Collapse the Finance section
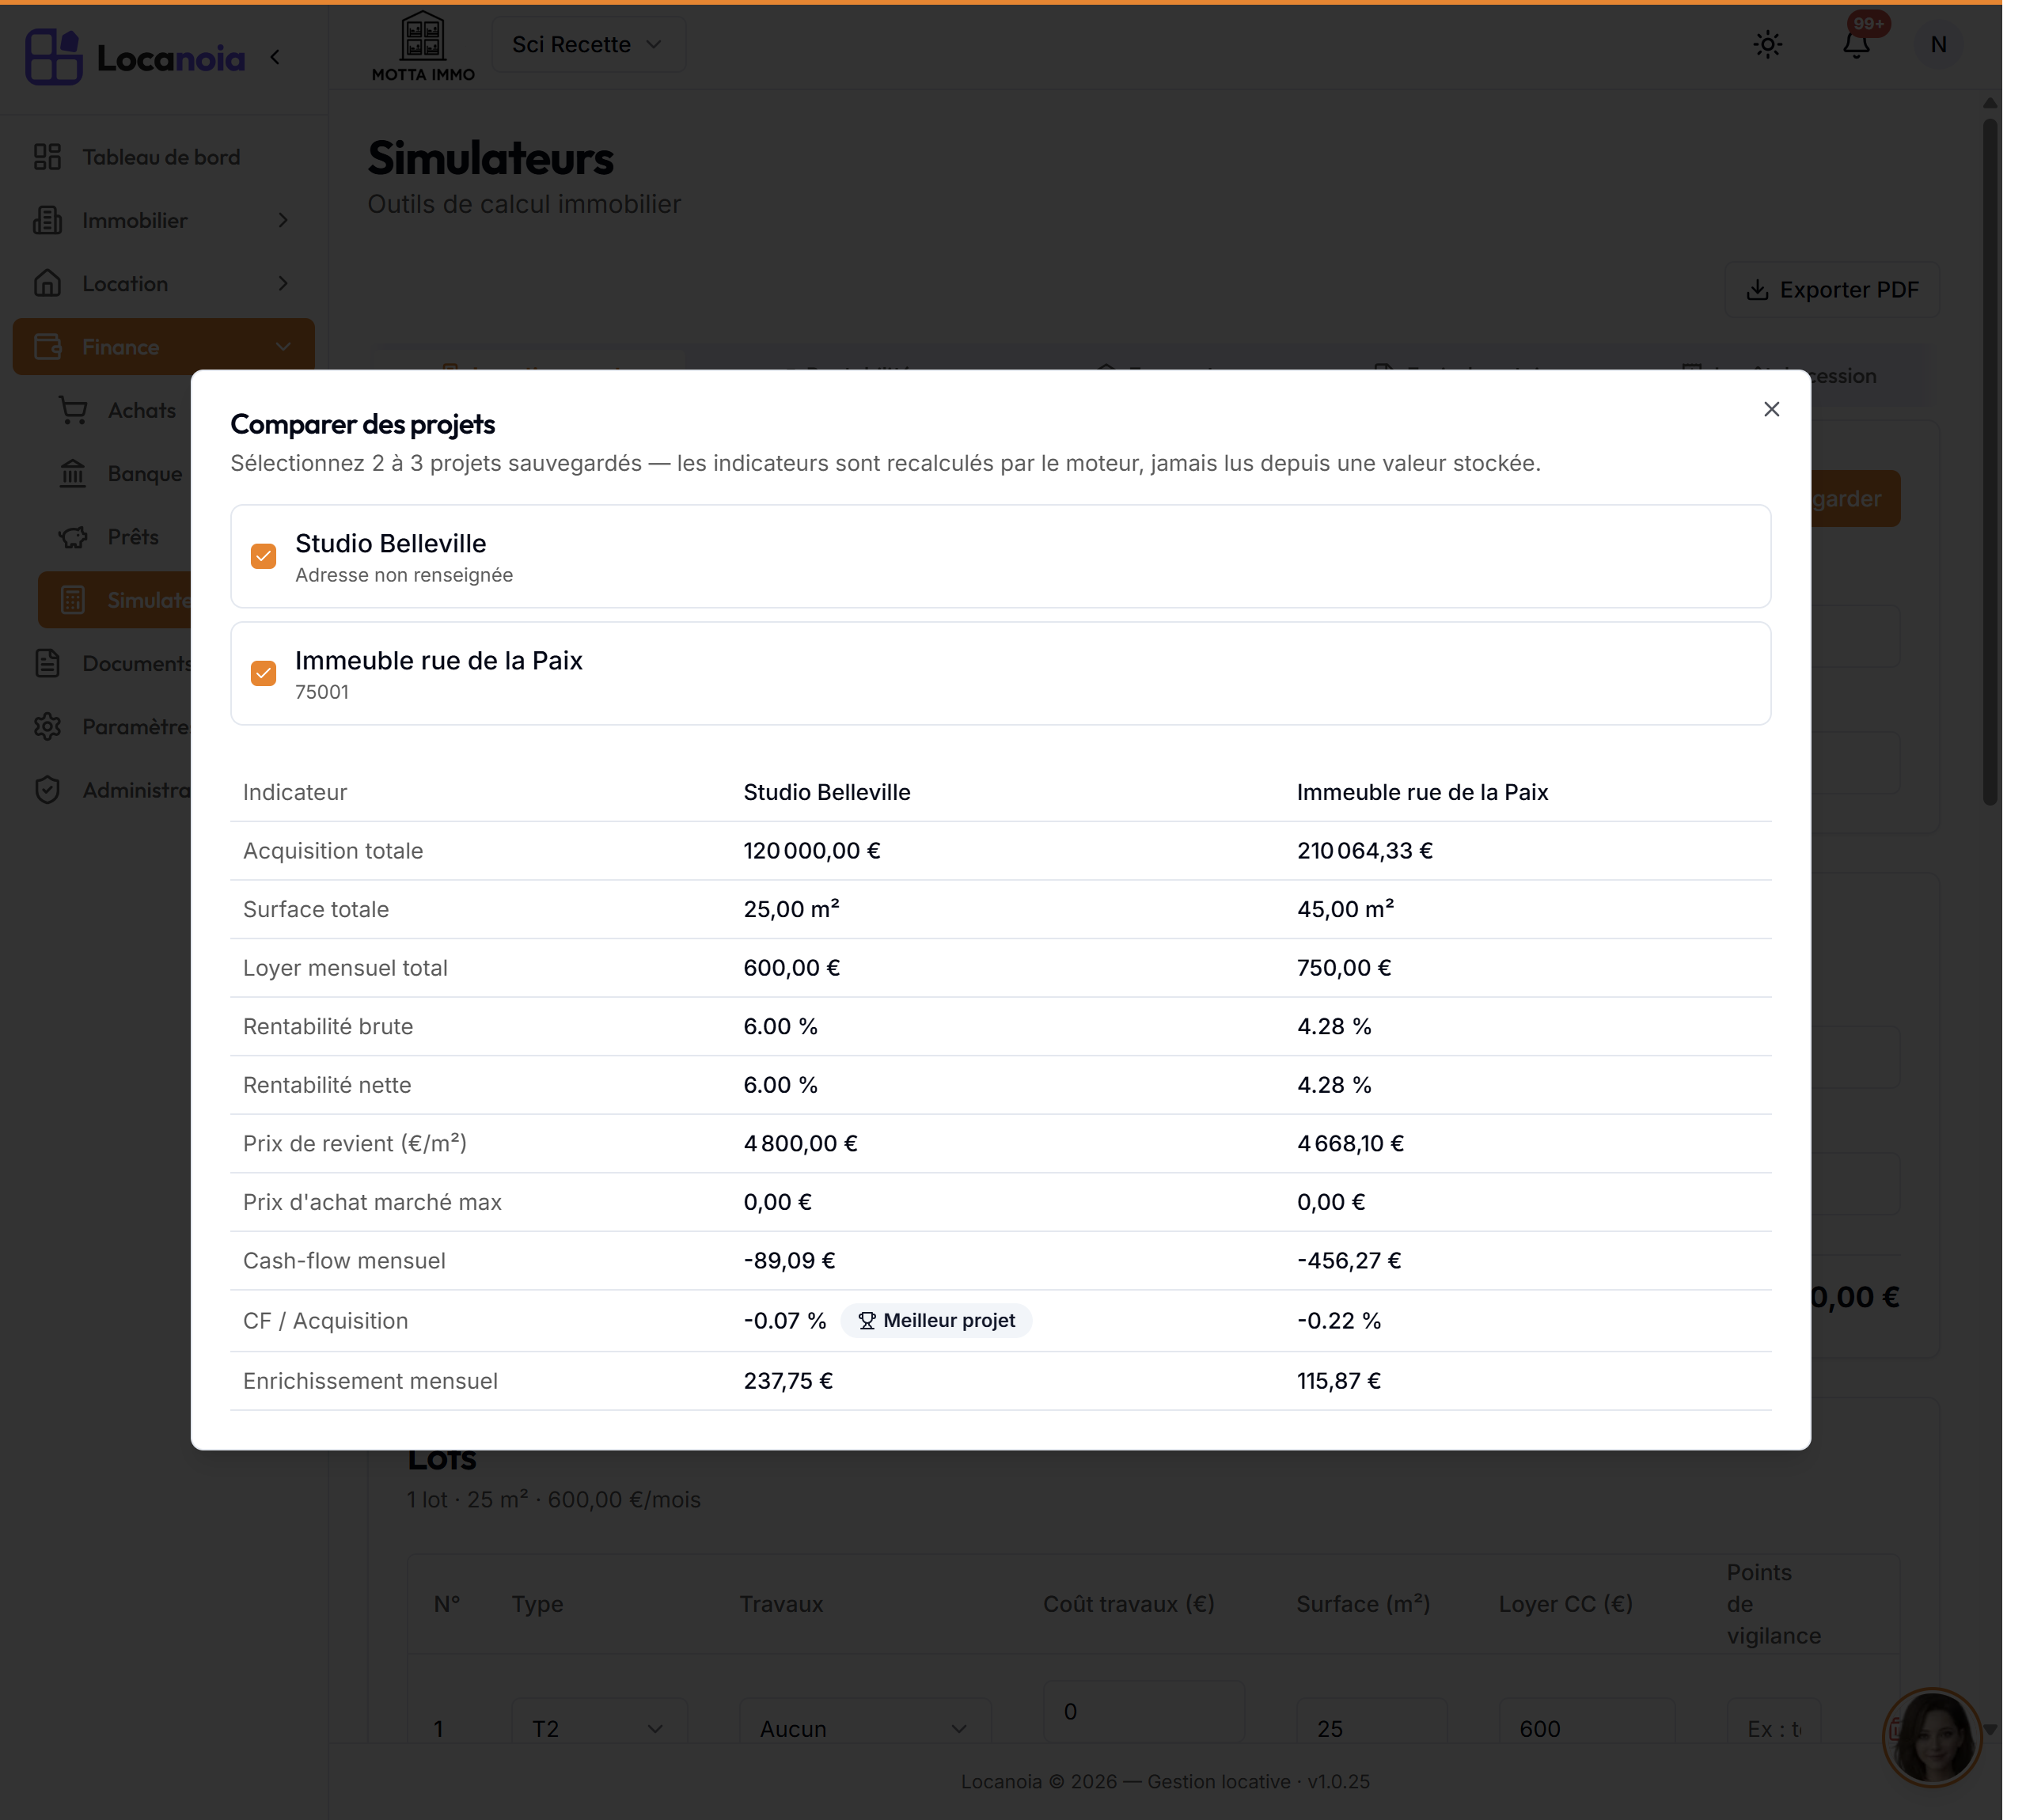The image size is (2026, 1820). coord(163,347)
